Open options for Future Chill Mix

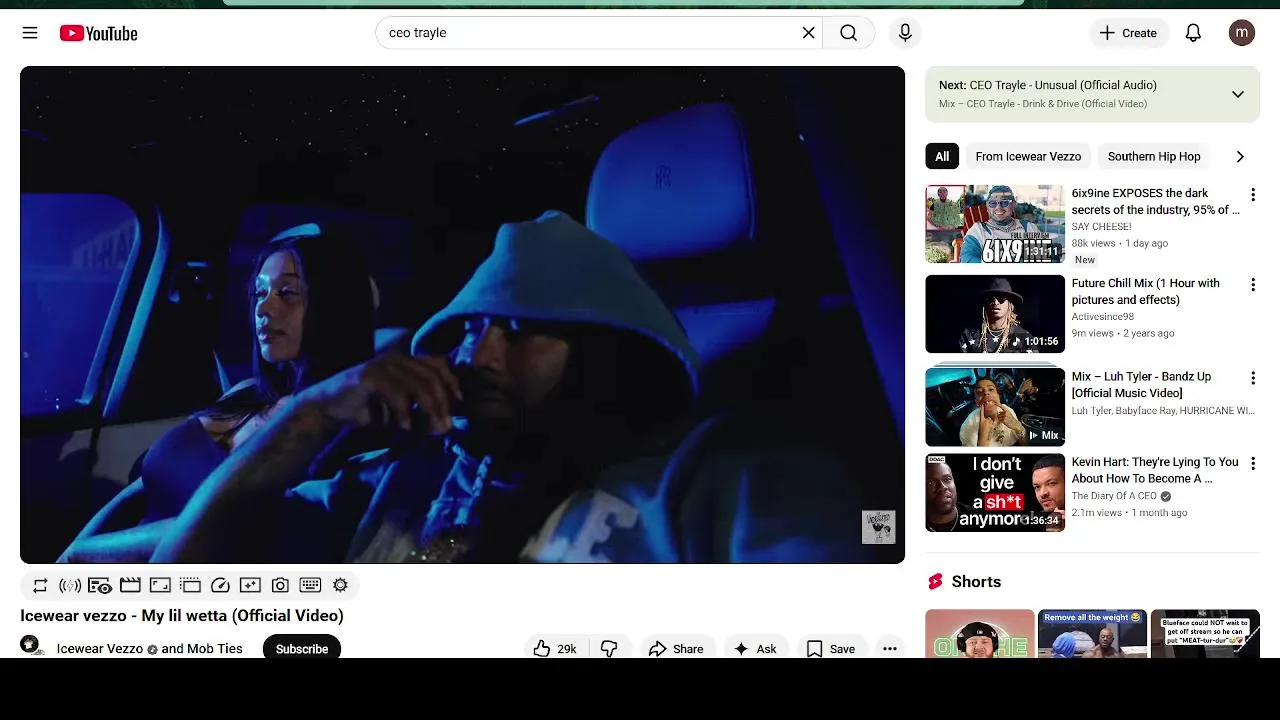click(x=1252, y=285)
